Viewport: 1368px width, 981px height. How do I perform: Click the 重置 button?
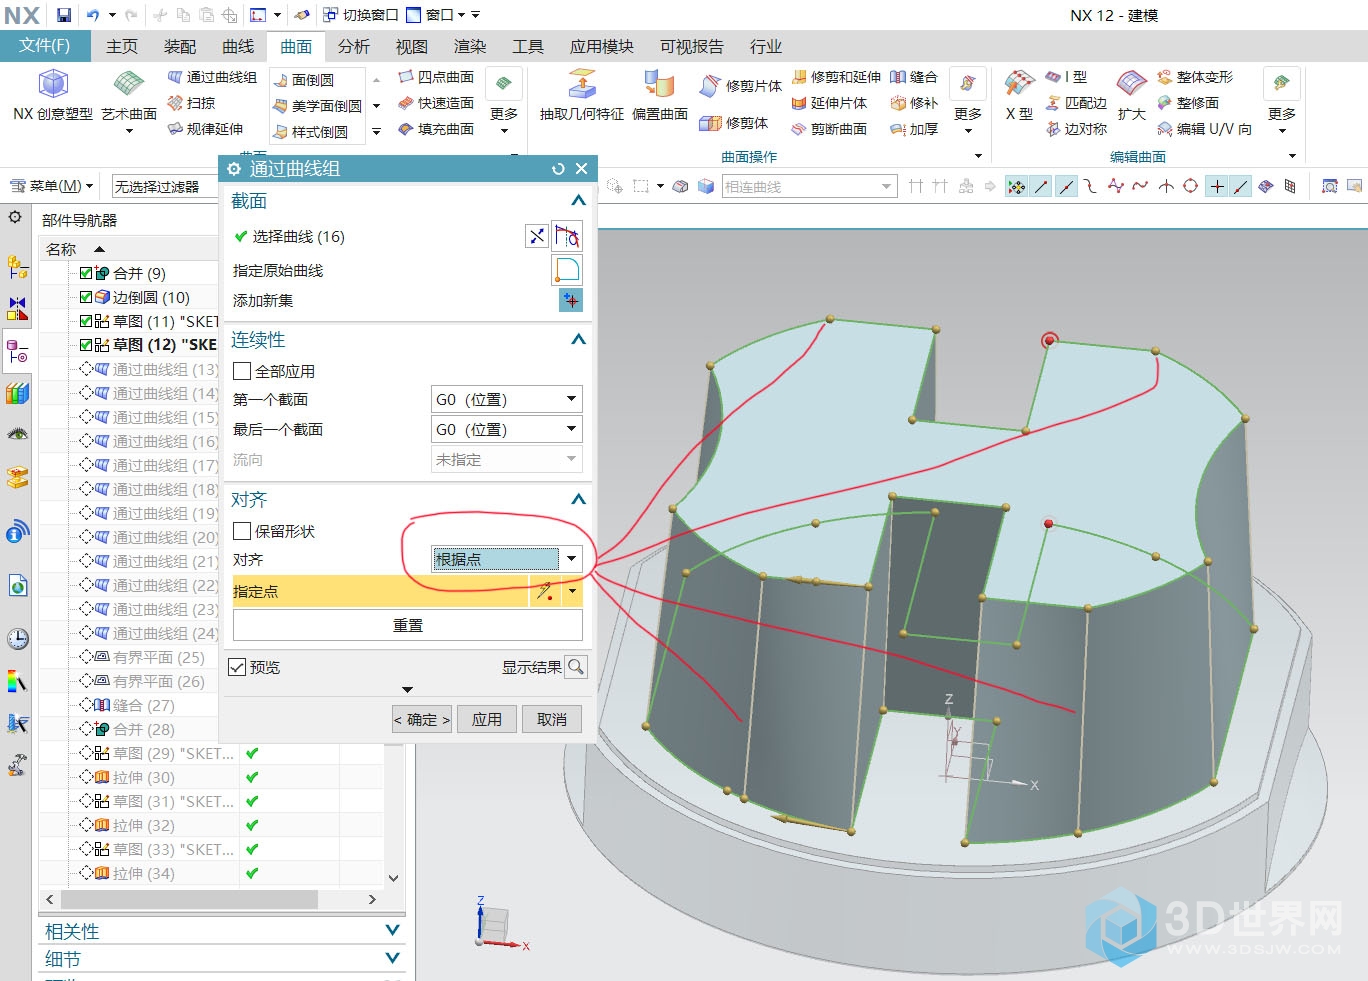pos(408,625)
